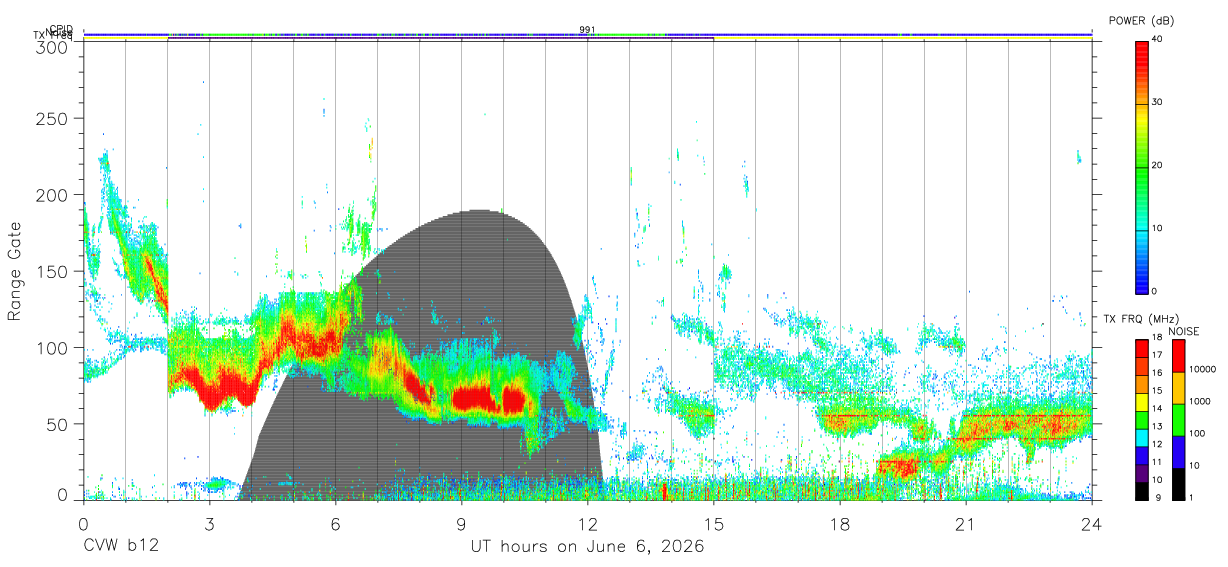Pick the cyan 12-13 MHz TX FRQ swatch

tap(1141, 436)
